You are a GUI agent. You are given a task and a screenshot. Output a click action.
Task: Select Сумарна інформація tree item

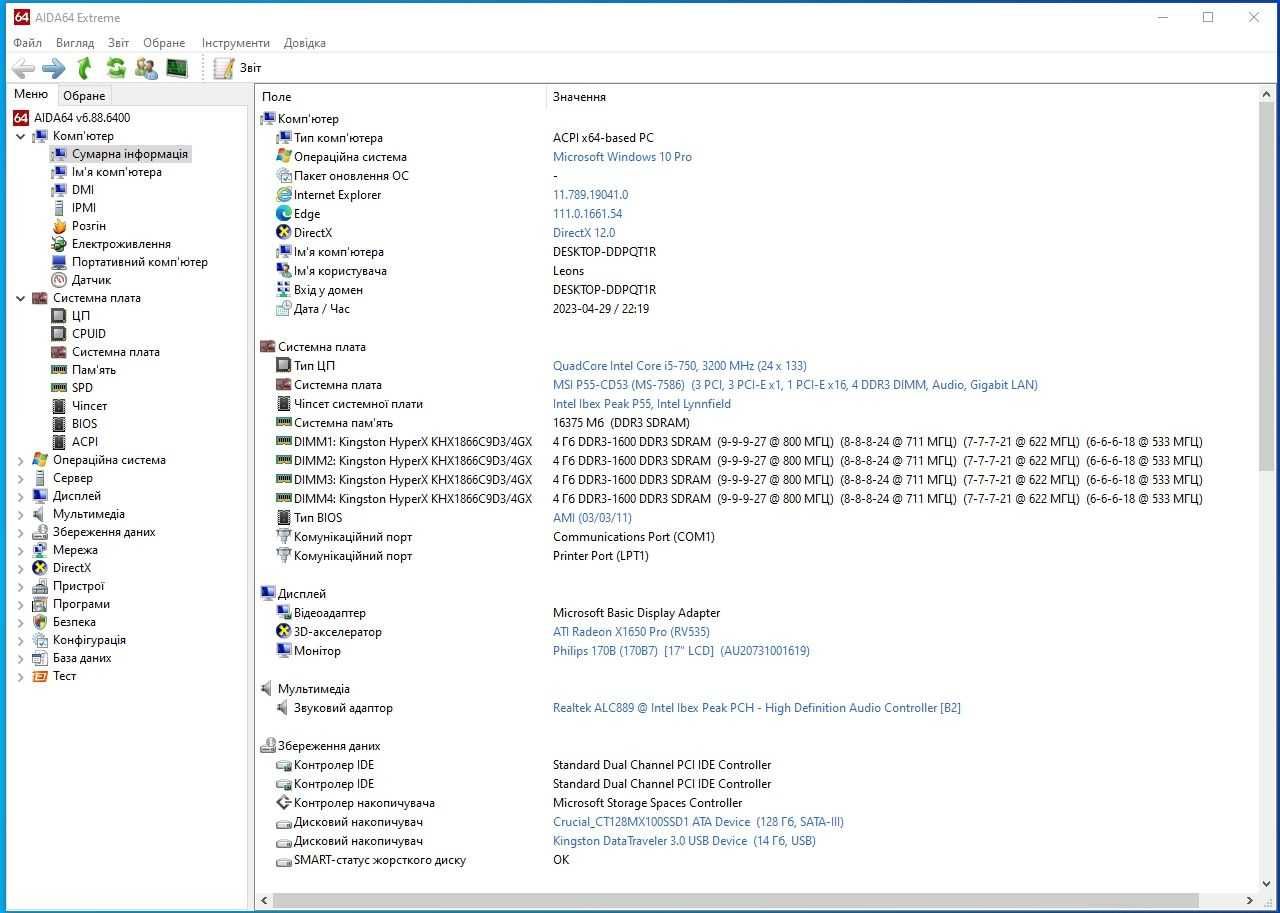click(x=130, y=154)
